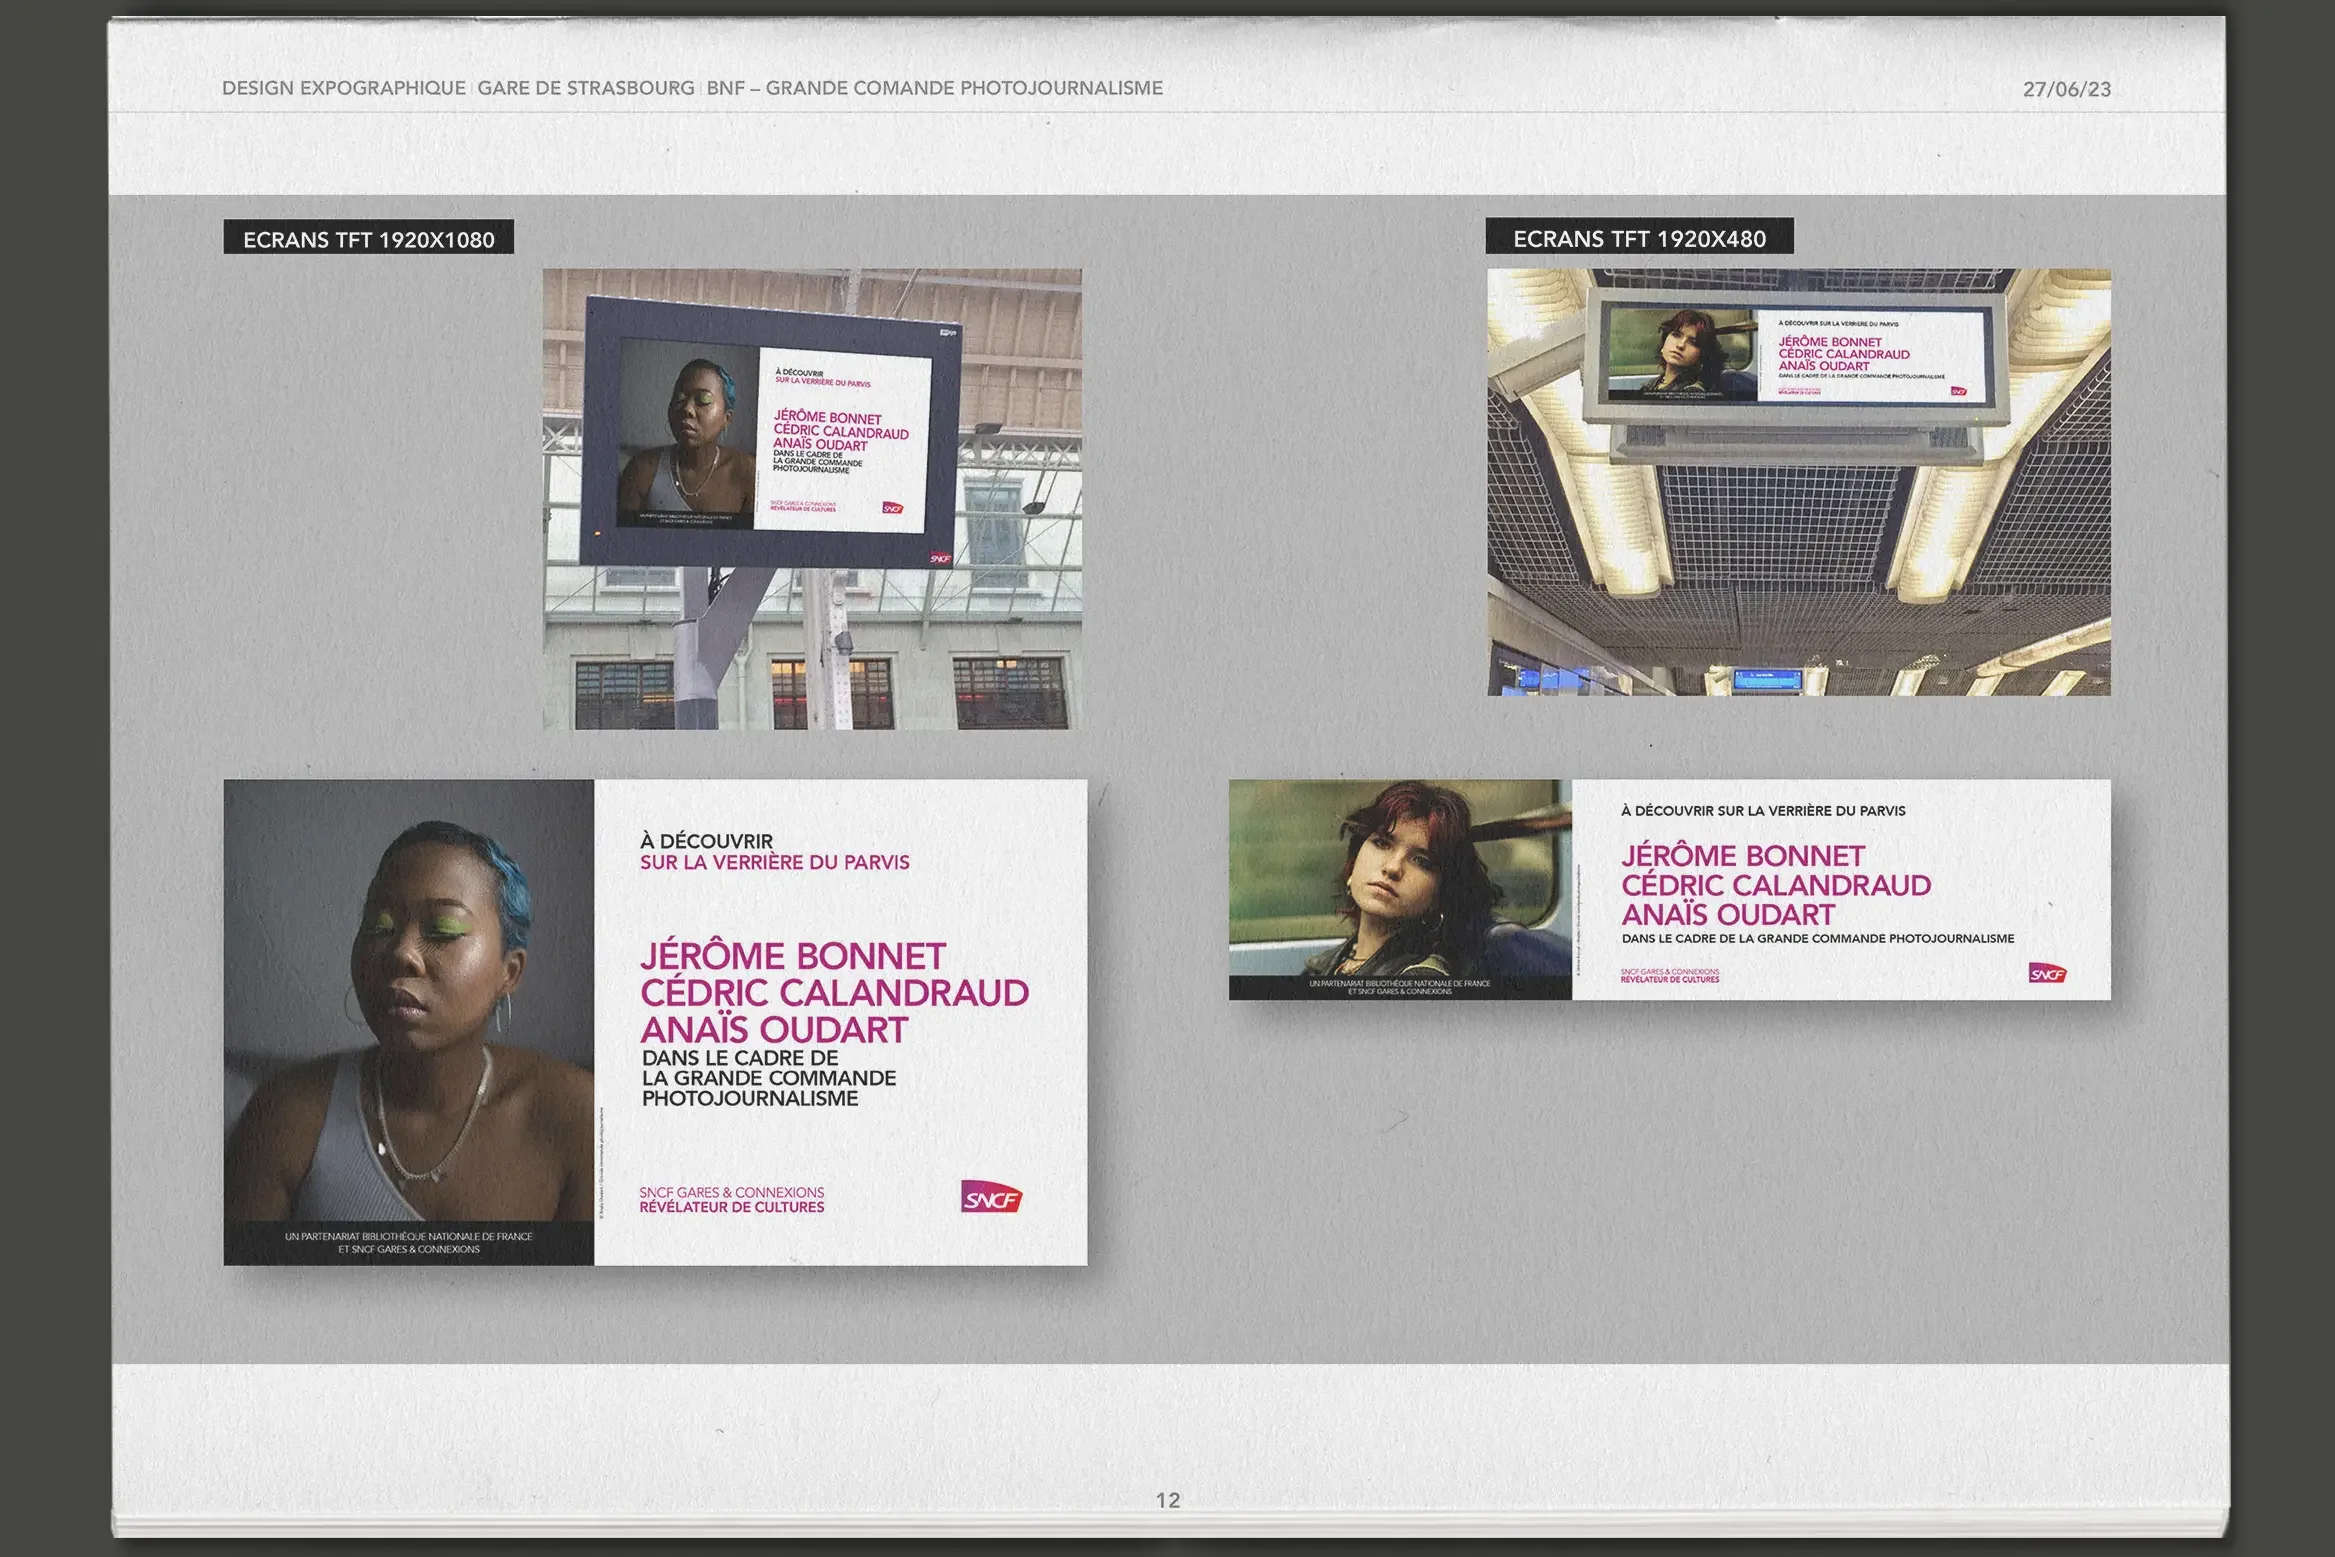Click 'CÉDRIC CALANDRAUD' in the wide banner

point(1776,885)
